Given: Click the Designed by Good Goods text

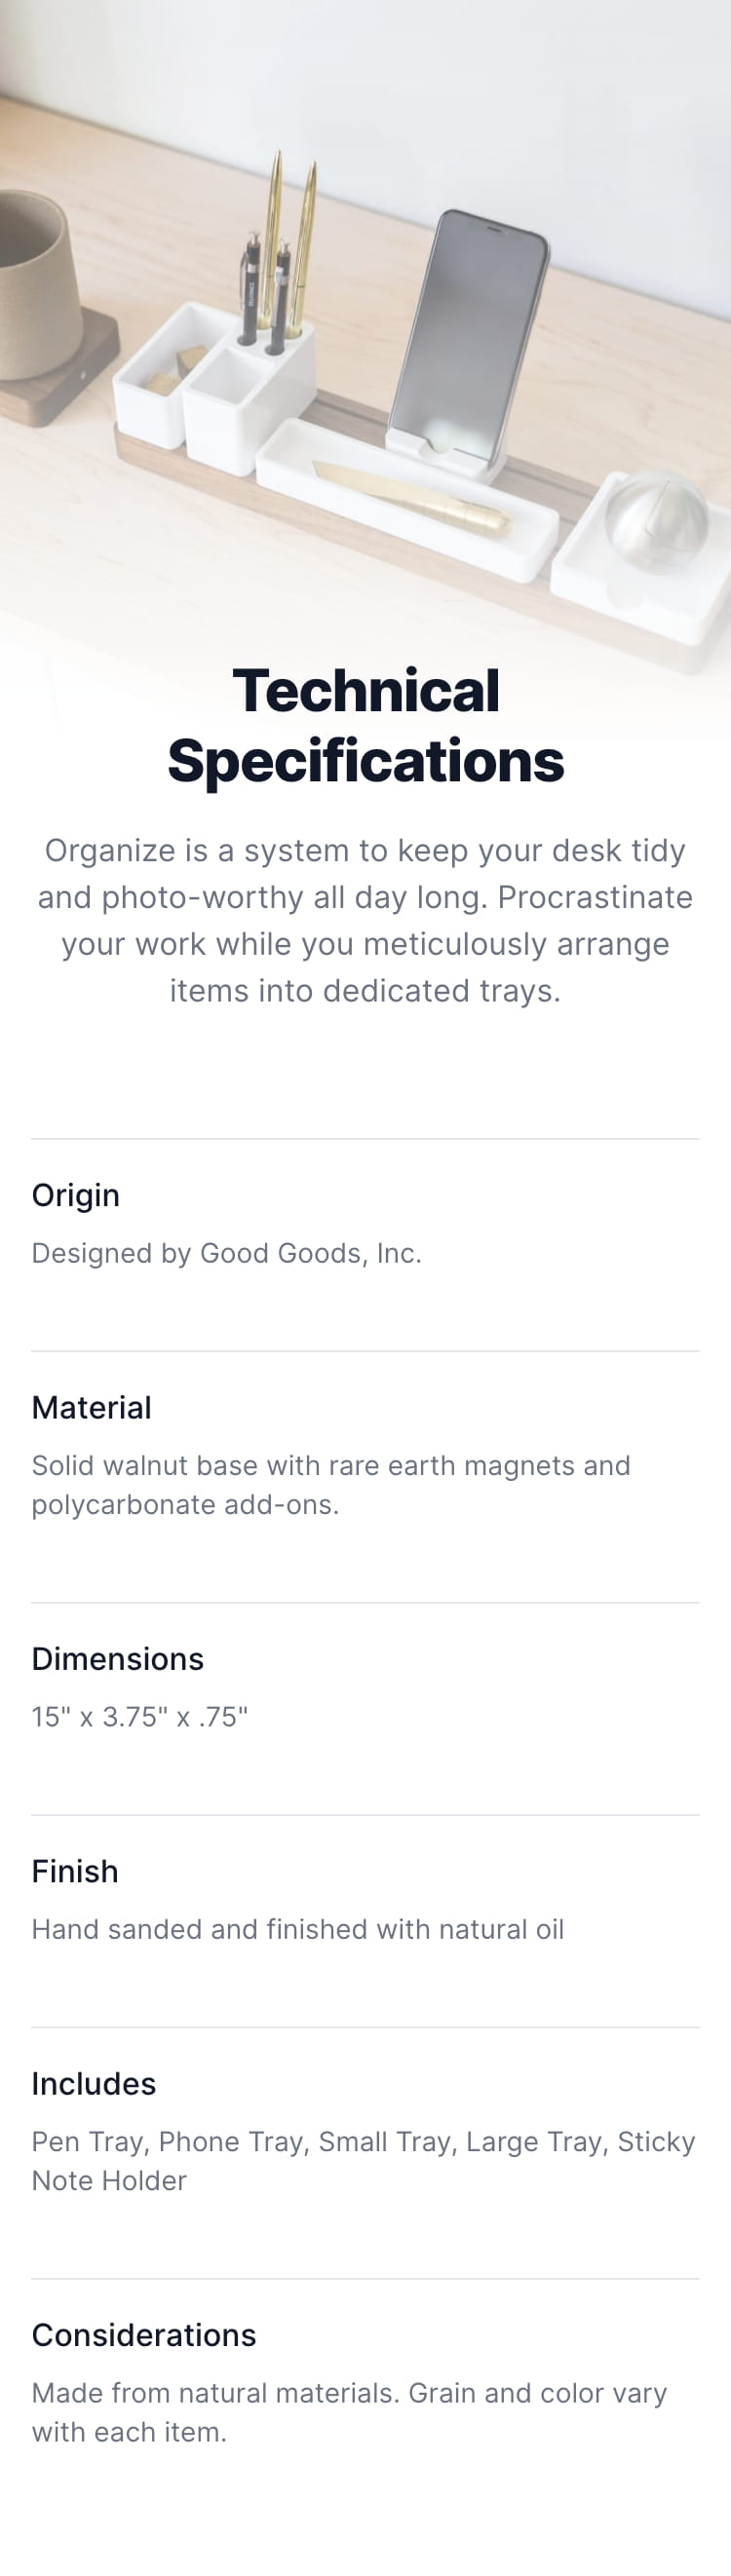Looking at the screenshot, I should coord(227,1253).
